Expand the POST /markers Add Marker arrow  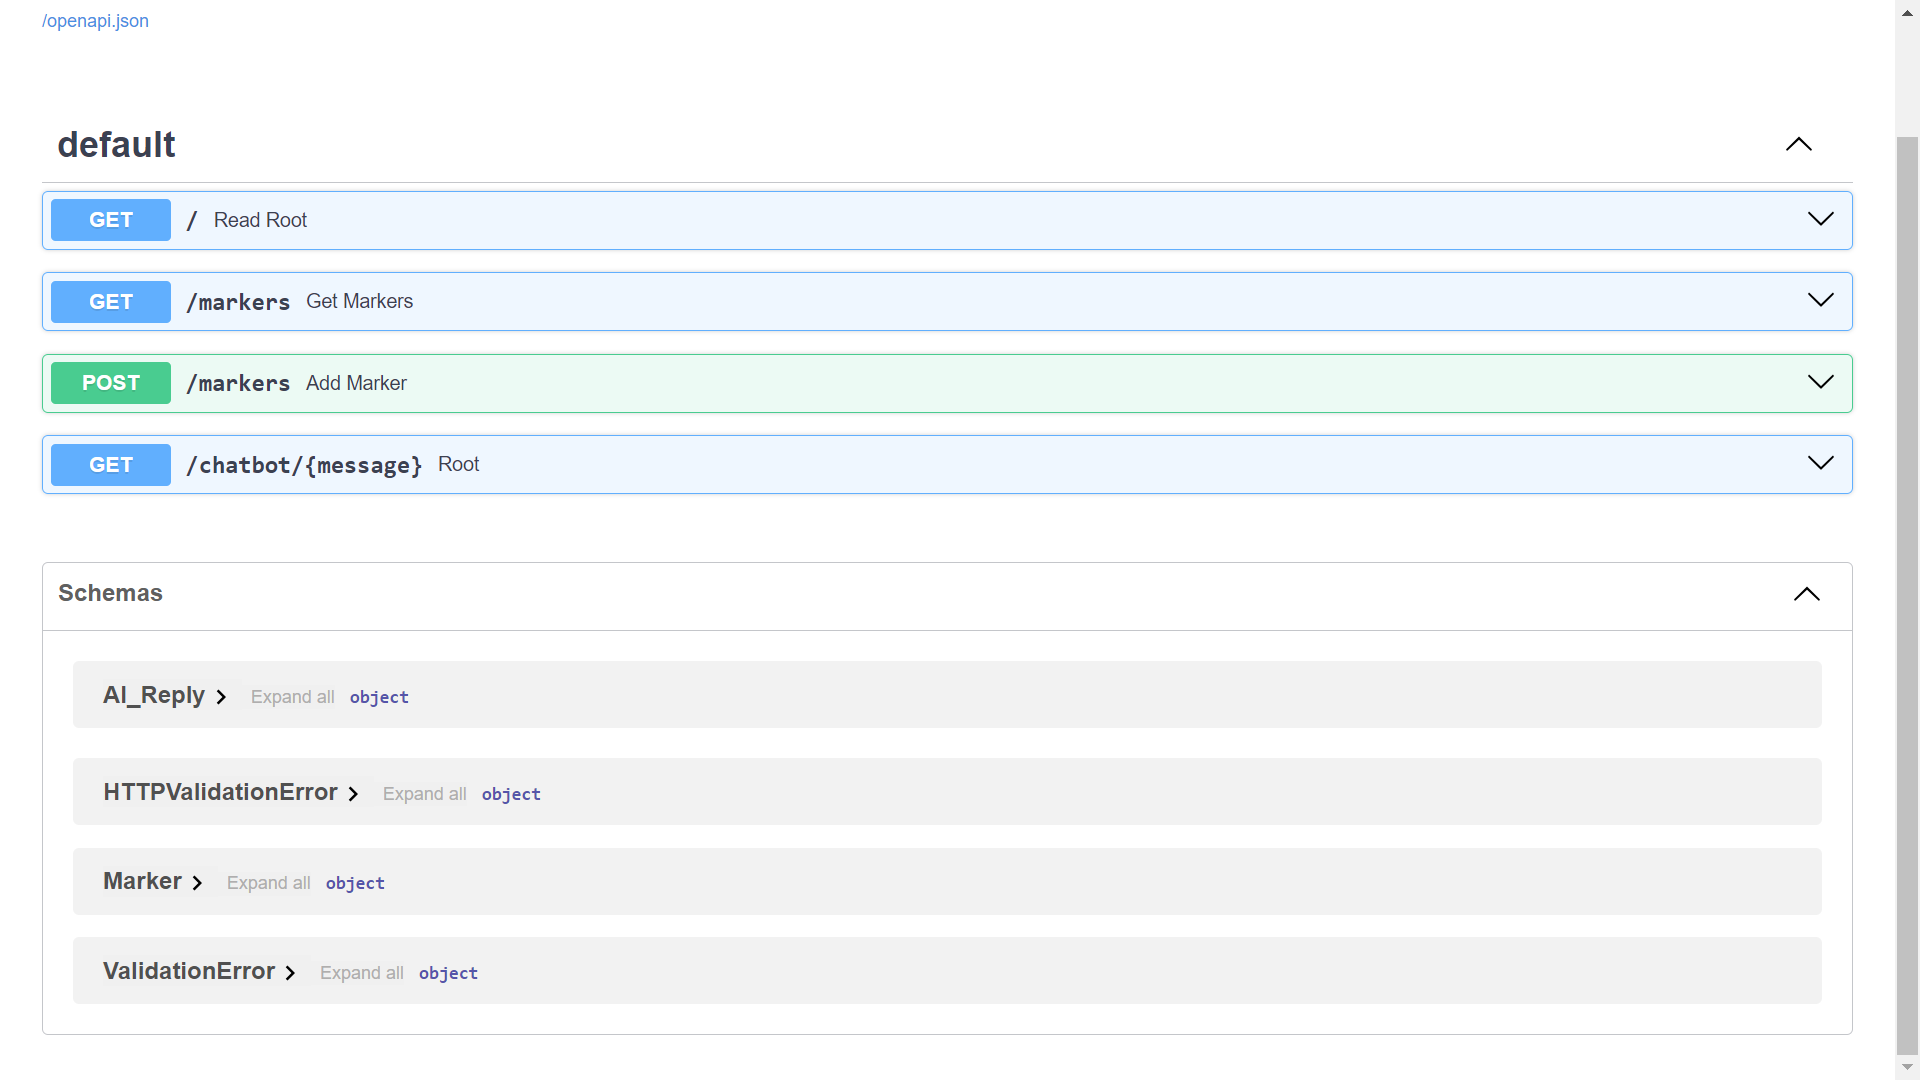(x=1820, y=382)
